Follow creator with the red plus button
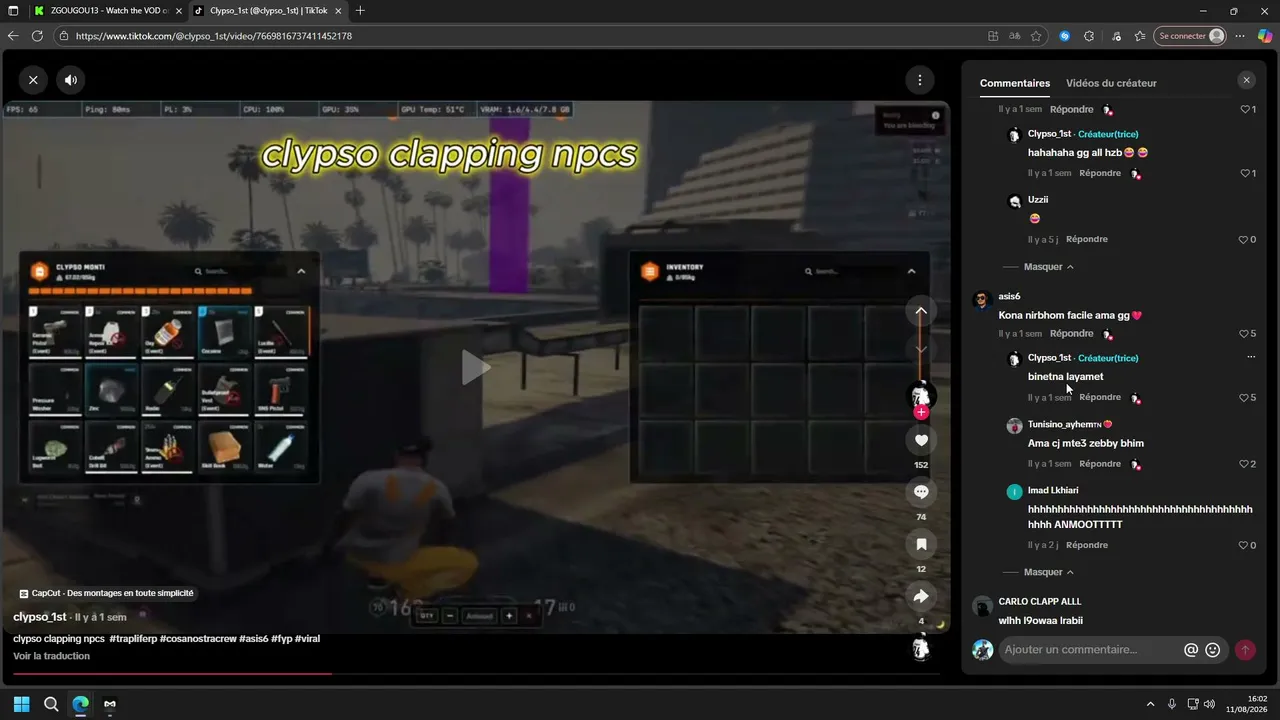The height and width of the screenshot is (720, 1280). click(921, 412)
